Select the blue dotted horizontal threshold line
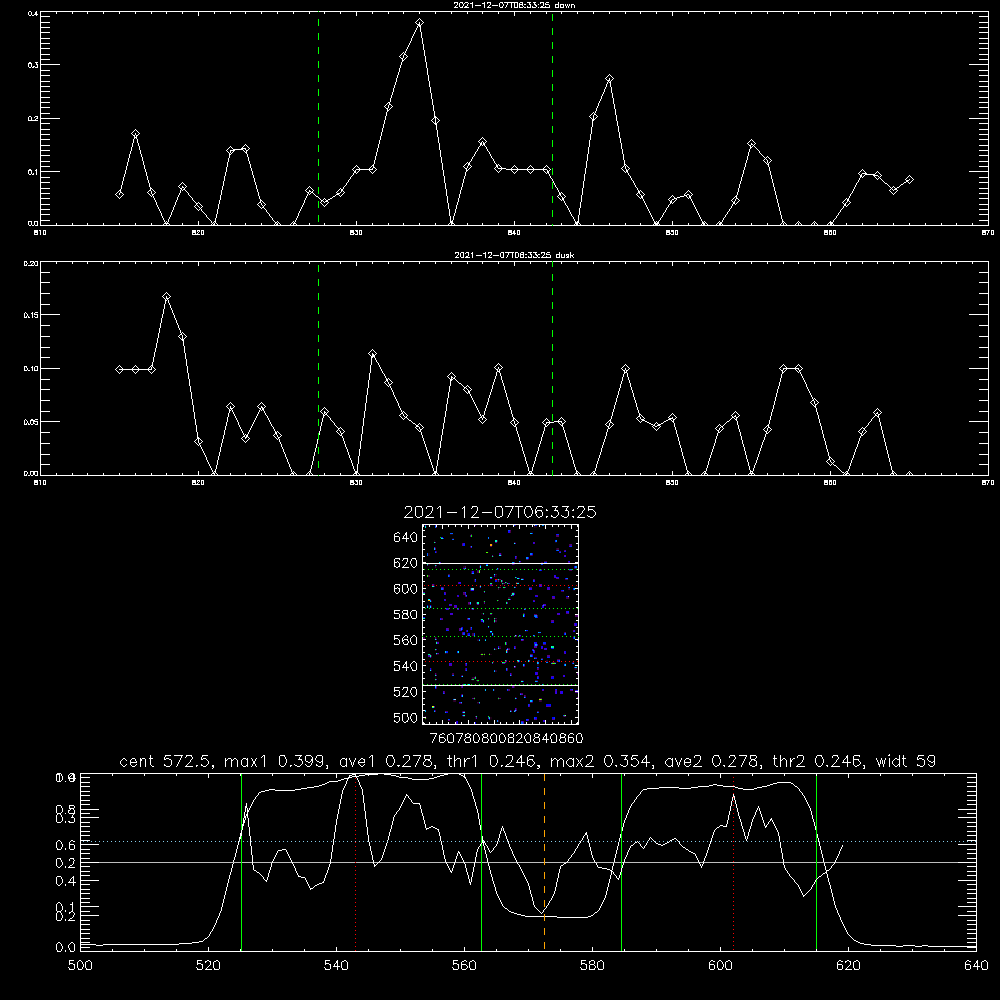The height and width of the screenshot is (1000, 1000). tap(528, 842)
